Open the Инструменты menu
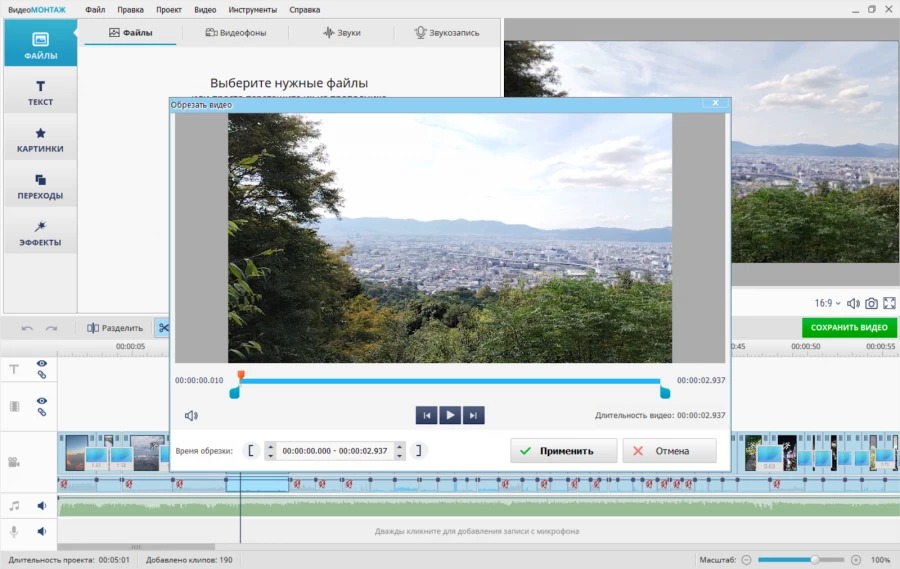Image resolution: width=900 pixels, height=569 pixels. [253, 10]
